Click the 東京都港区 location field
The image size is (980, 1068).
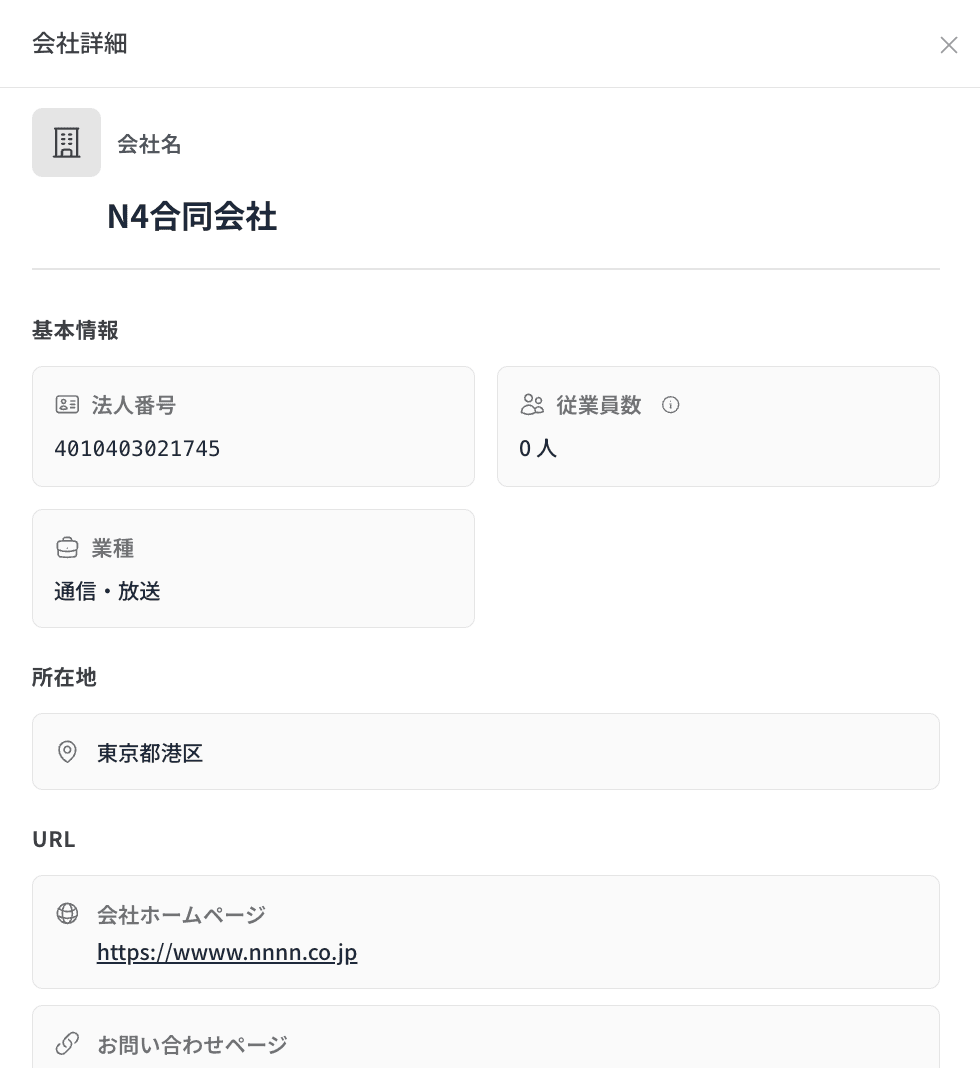150,753
